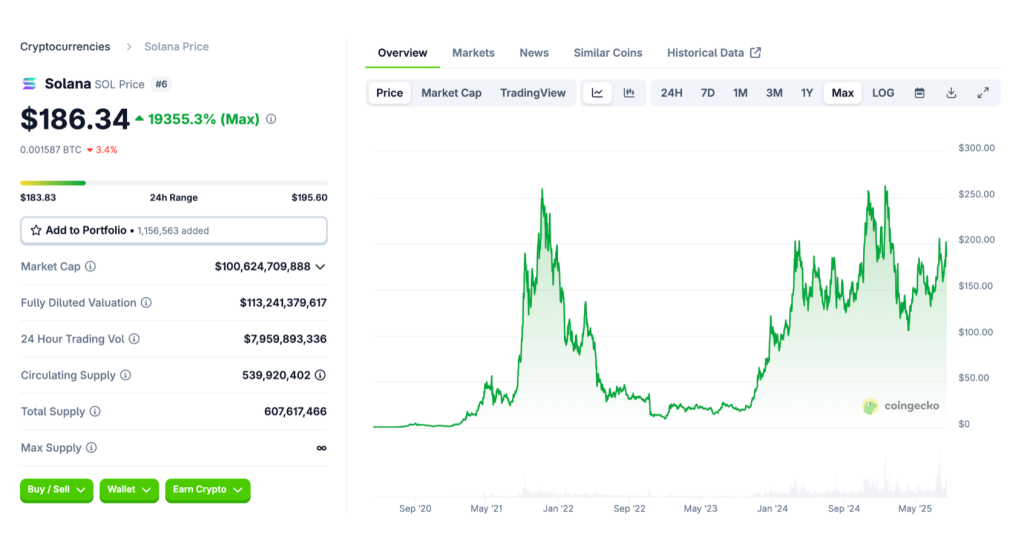Click the Circulating Supply info icon
Screen dimensions: 1024x536
[x=125, y=375]
